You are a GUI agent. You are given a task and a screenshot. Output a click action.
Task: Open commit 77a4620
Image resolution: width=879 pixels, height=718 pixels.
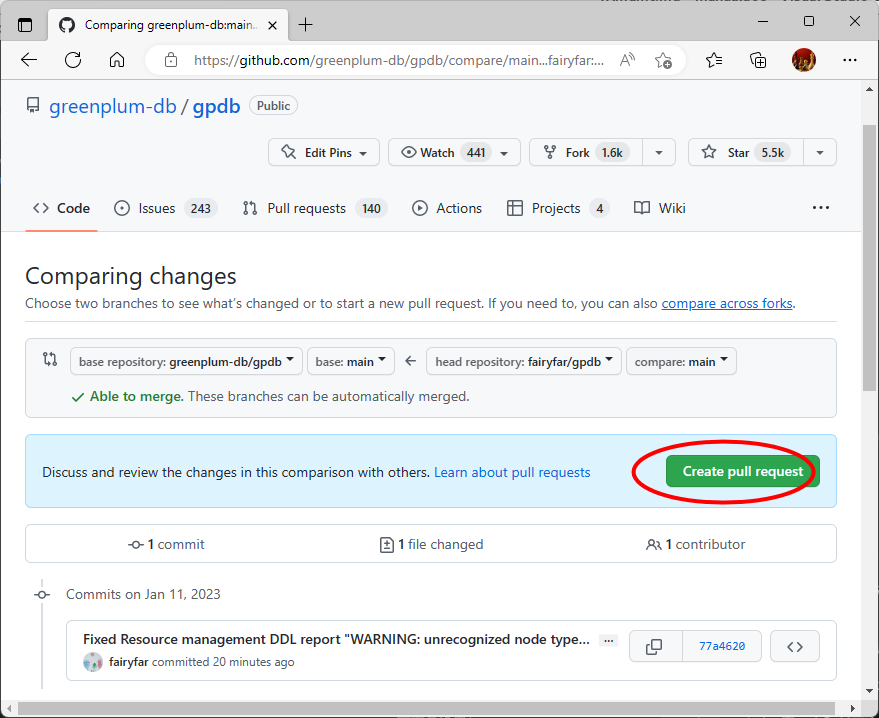pyautogui.click(x=722, y=646)
